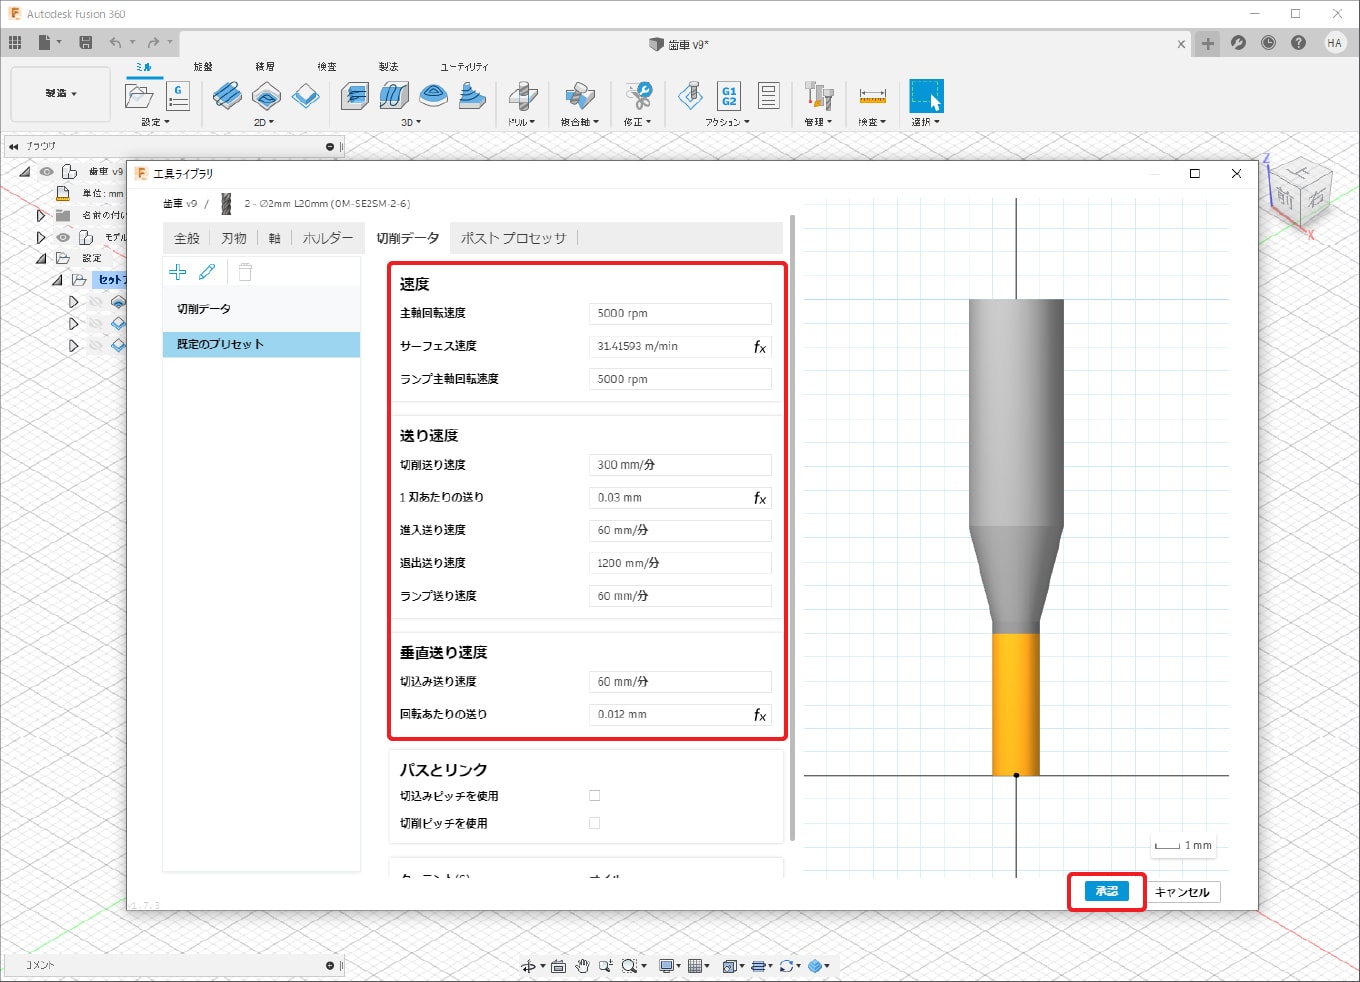Image resolution: width=1360 pixels, height=982 pixels.
Task: Click the plus icon to add preset
Action: coord(178,272)
